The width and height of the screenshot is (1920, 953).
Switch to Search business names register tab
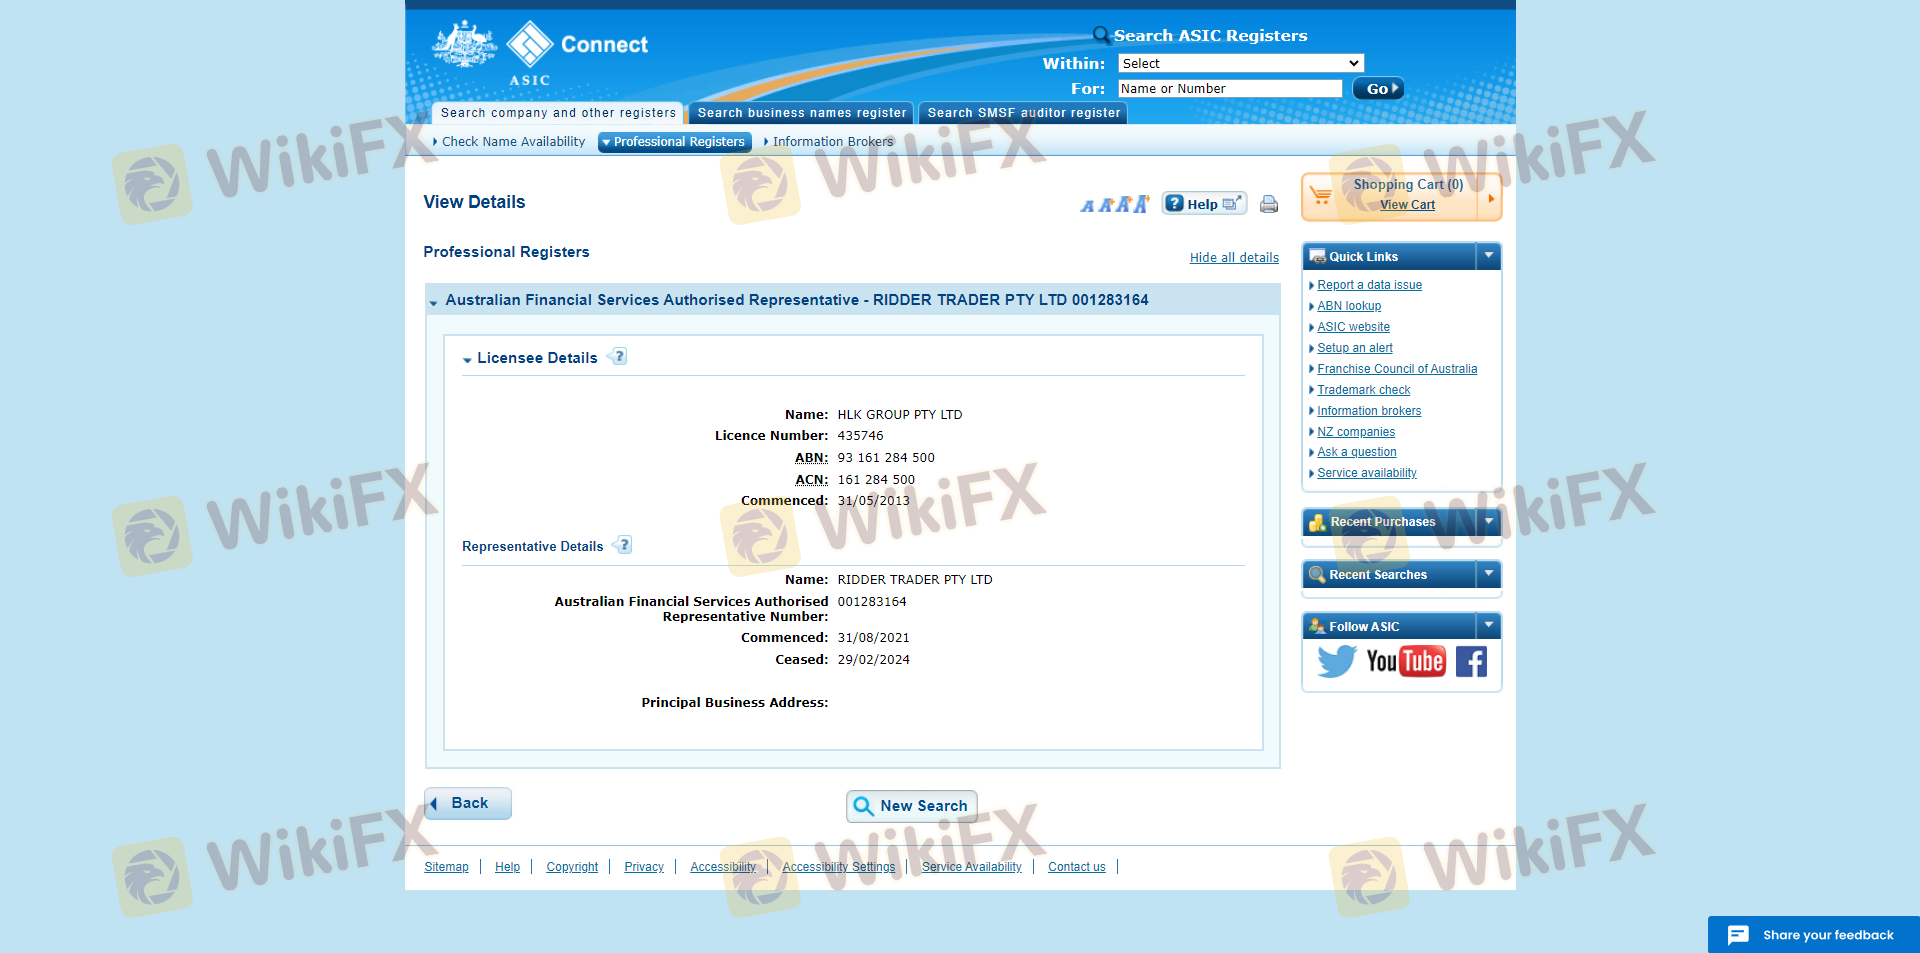(x=801, y=113)
